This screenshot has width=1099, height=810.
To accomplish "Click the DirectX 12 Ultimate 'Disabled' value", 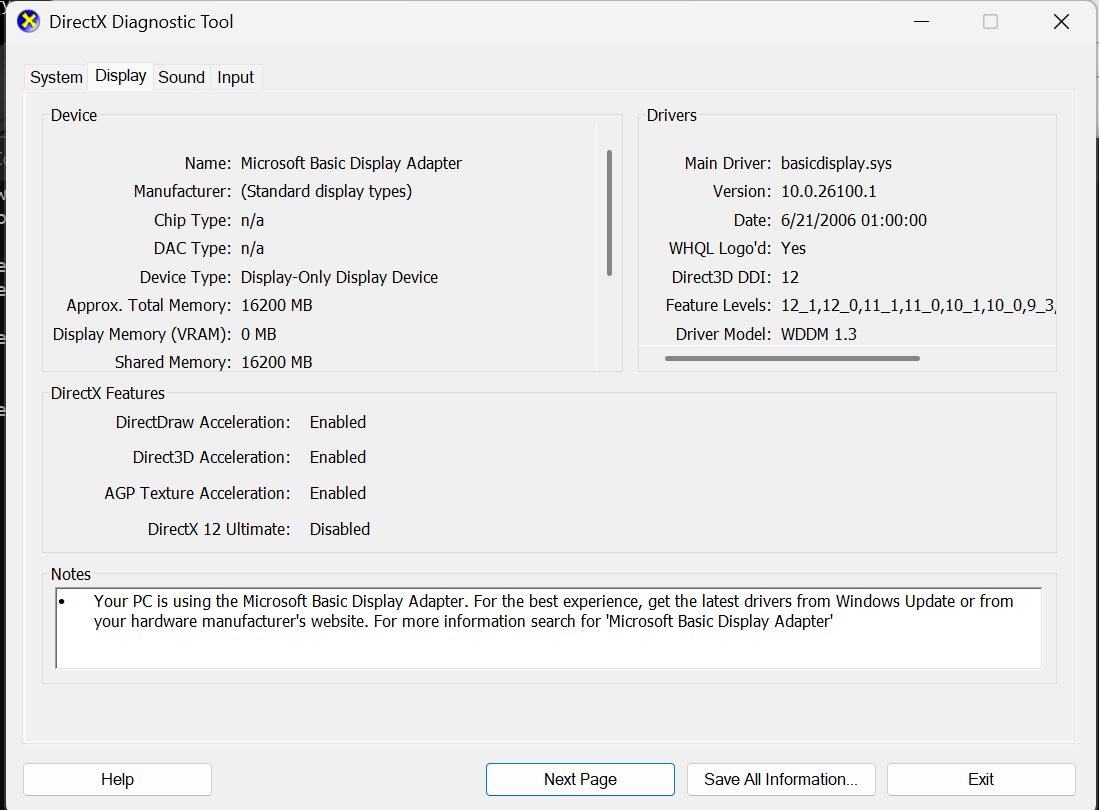I will pyautogui.click(x=340, y=529).
